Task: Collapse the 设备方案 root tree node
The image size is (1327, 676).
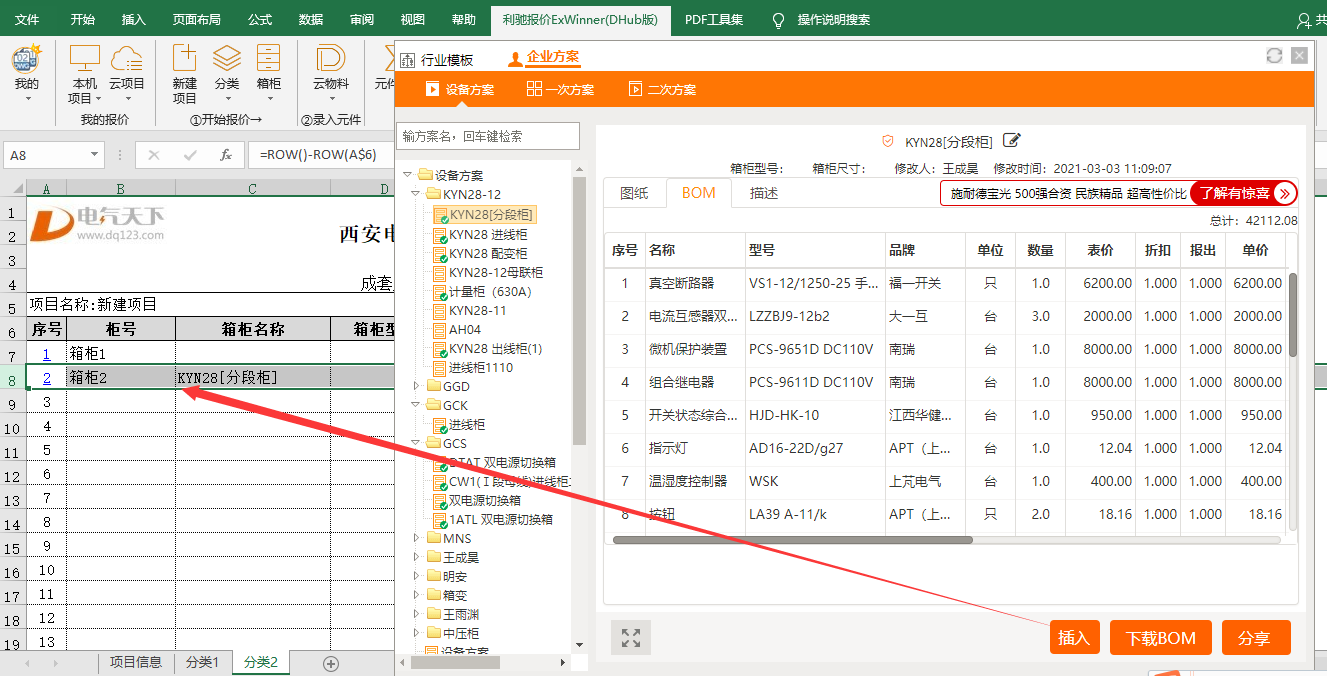Action: 408,175
